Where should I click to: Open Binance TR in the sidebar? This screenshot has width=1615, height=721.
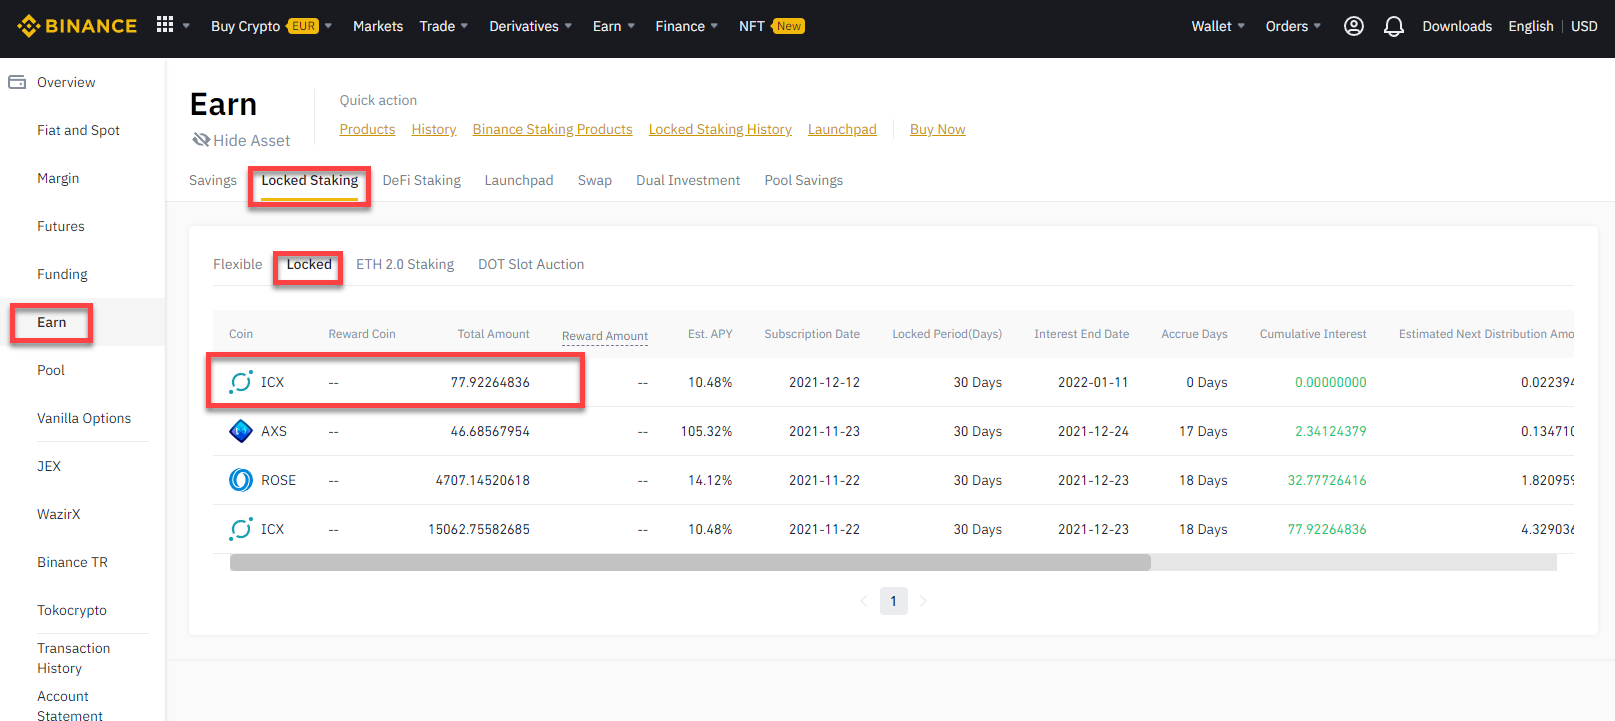[x=72, y=562]
